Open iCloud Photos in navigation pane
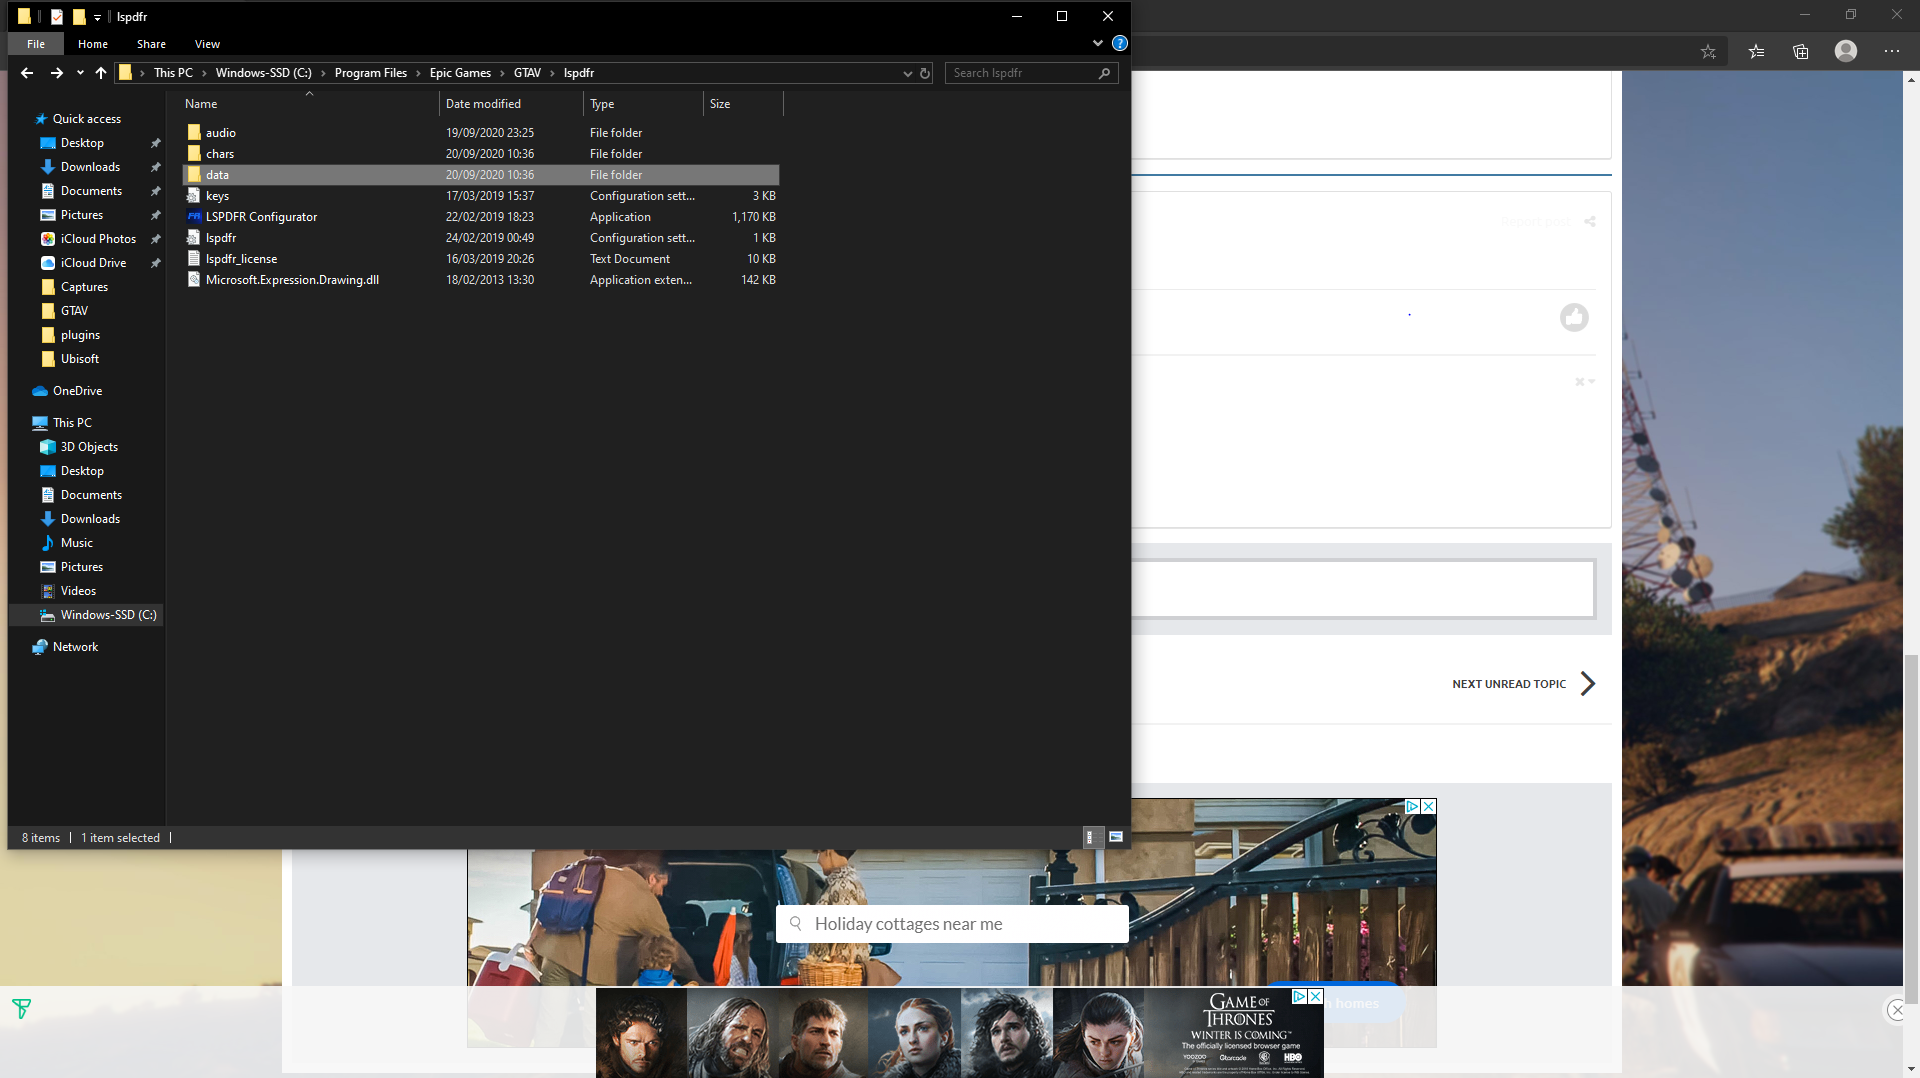The image size is (1920, 1078). (x=98, y=239)
